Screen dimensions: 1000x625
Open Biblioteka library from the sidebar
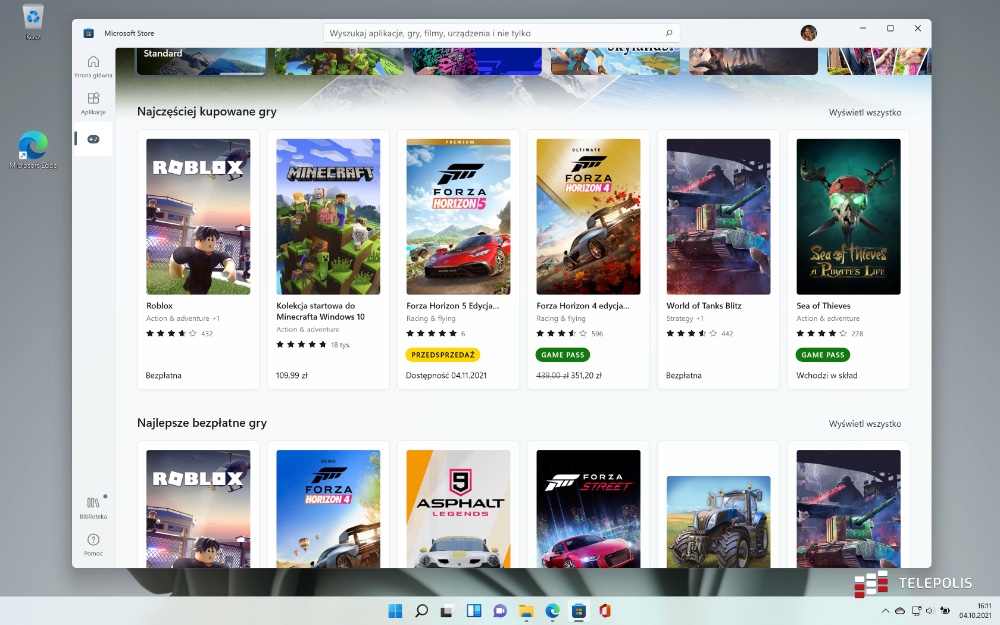tap(93, 507)
